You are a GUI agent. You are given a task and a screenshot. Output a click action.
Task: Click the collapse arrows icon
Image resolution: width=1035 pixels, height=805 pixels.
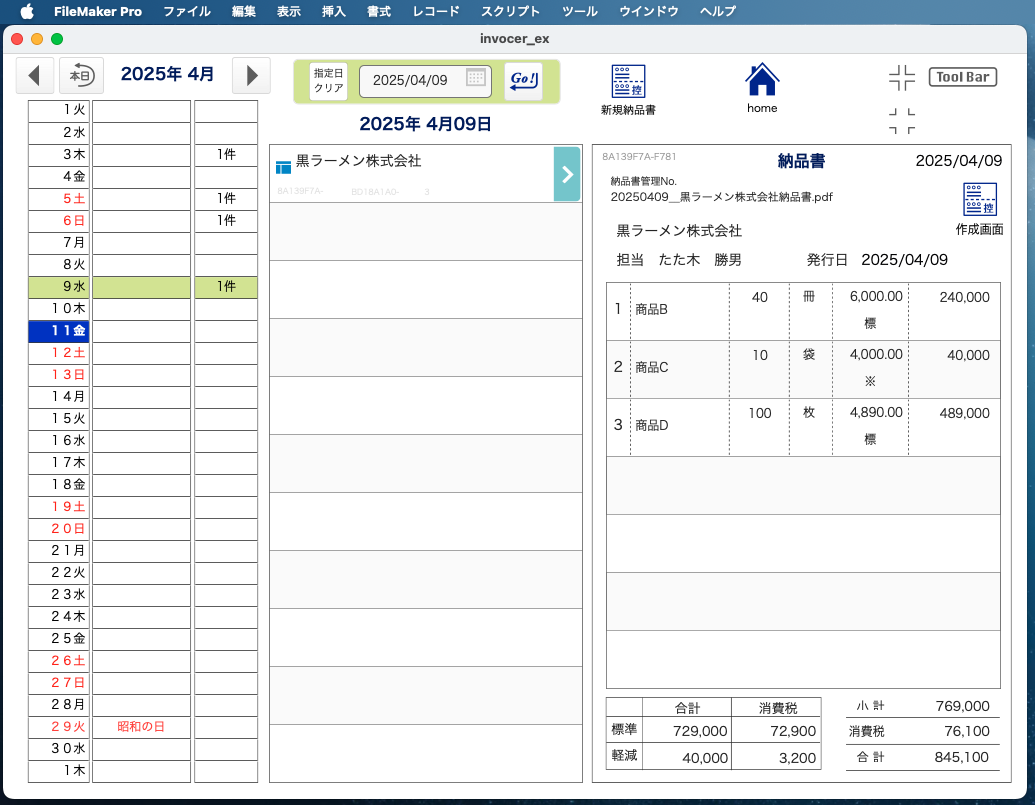pyautogui.click(x=901, y=78)
